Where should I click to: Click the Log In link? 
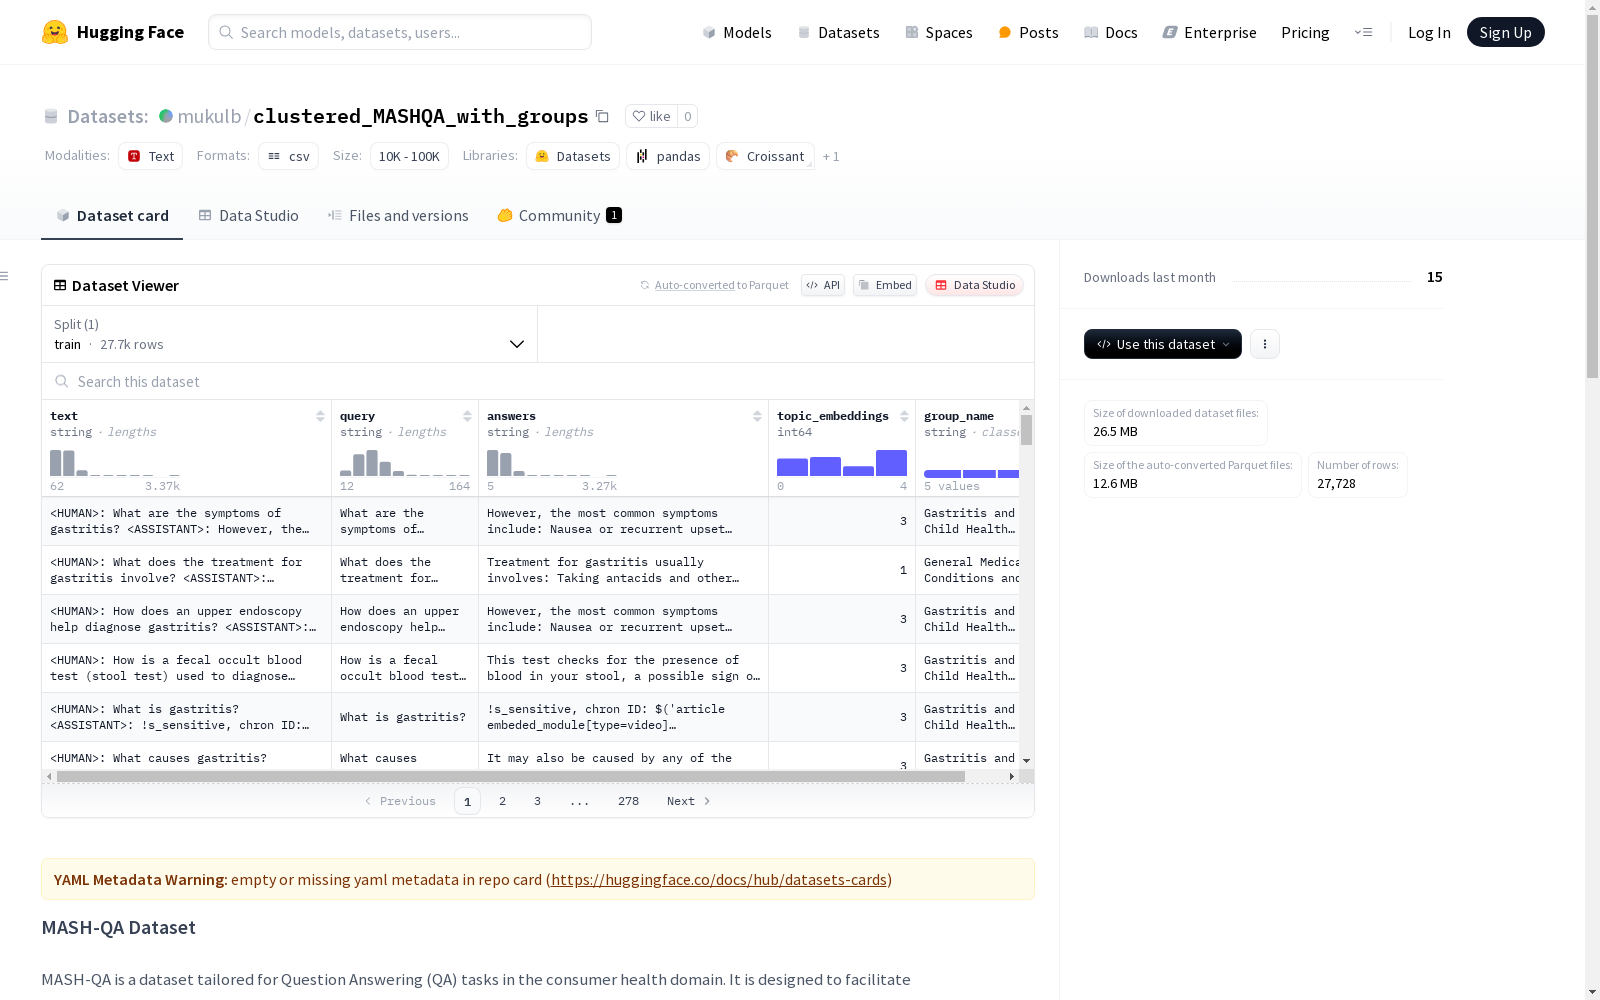point(1429,32)
